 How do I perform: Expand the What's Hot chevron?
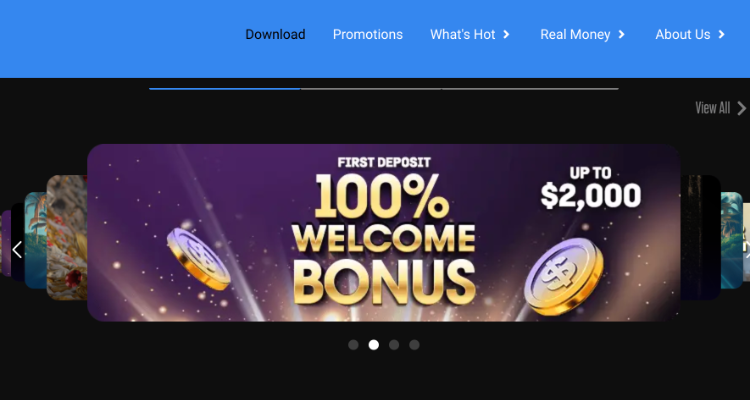pyautogui.click(x=507, y=34)
